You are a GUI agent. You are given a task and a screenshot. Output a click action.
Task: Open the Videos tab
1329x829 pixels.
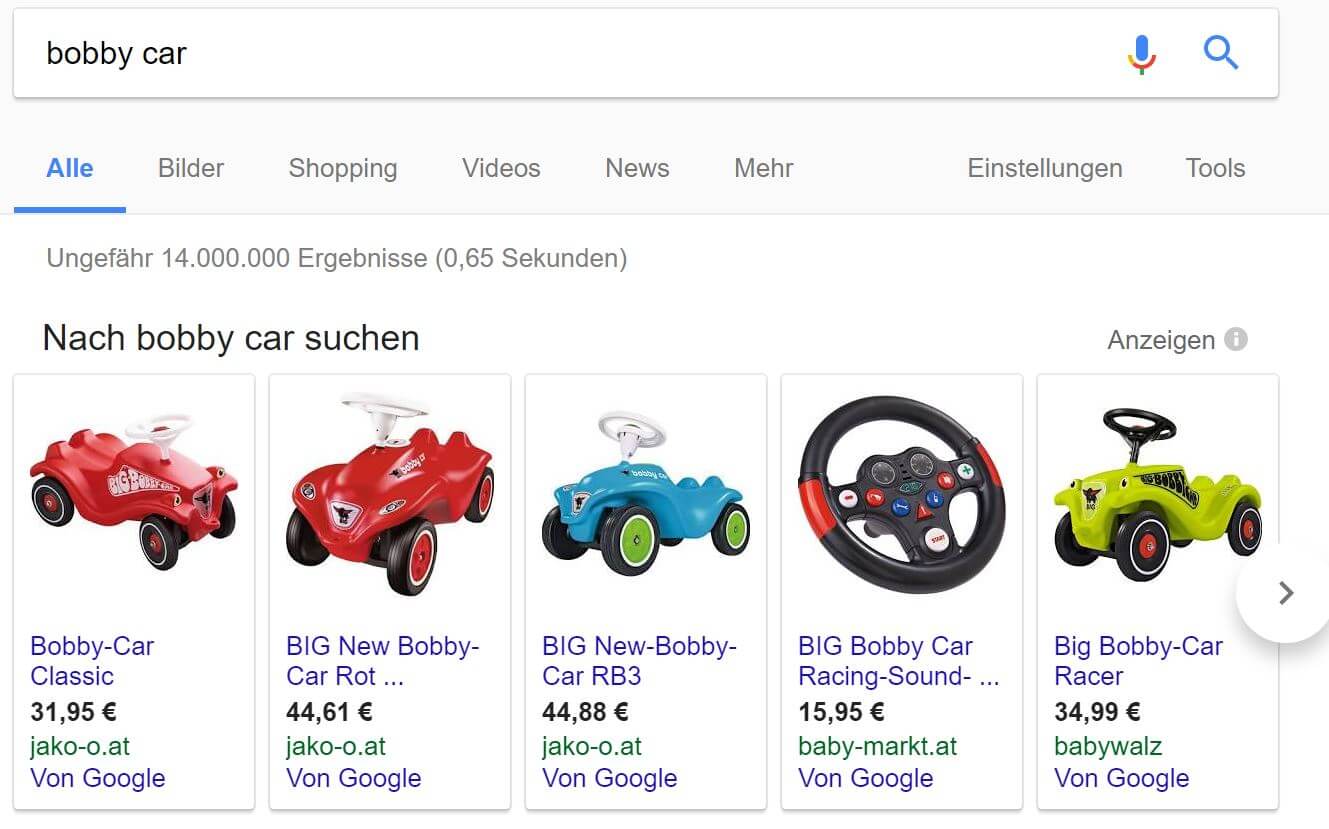coord(501,168)
